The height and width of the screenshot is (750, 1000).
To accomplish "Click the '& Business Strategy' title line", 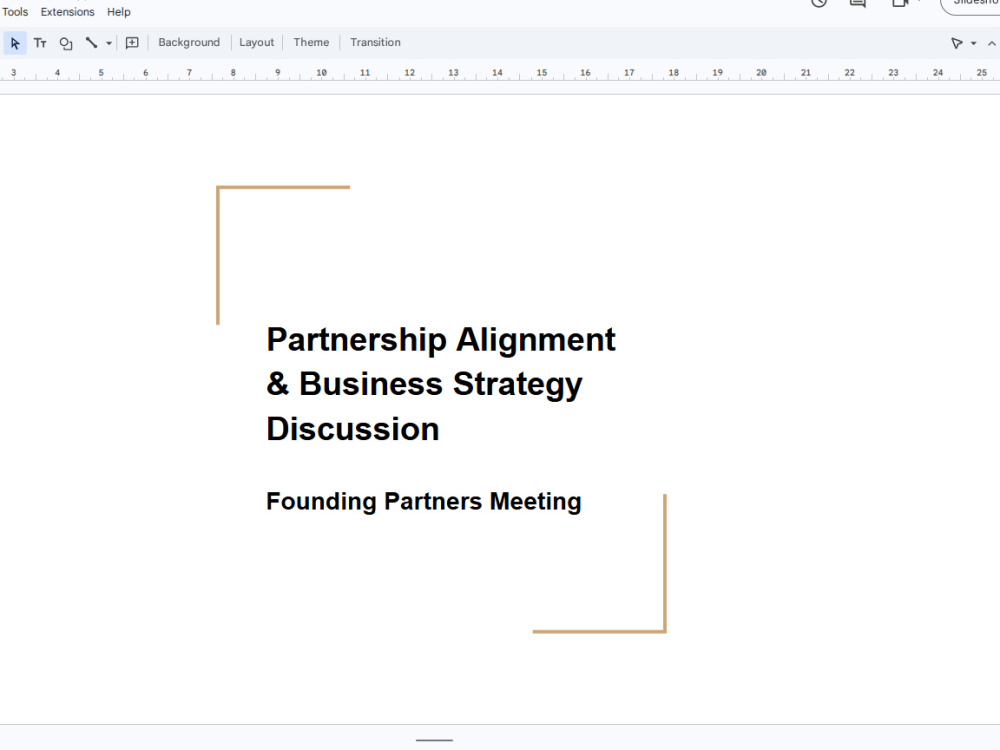I will click(424, 384).
